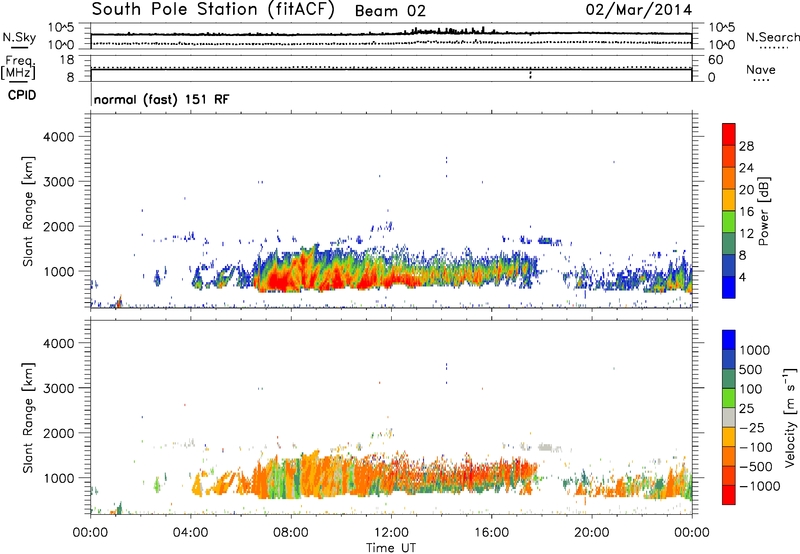800x554 pixels.
Task: Click the 'South Pole Station (fitACF)' title
Action: [213, 10]
